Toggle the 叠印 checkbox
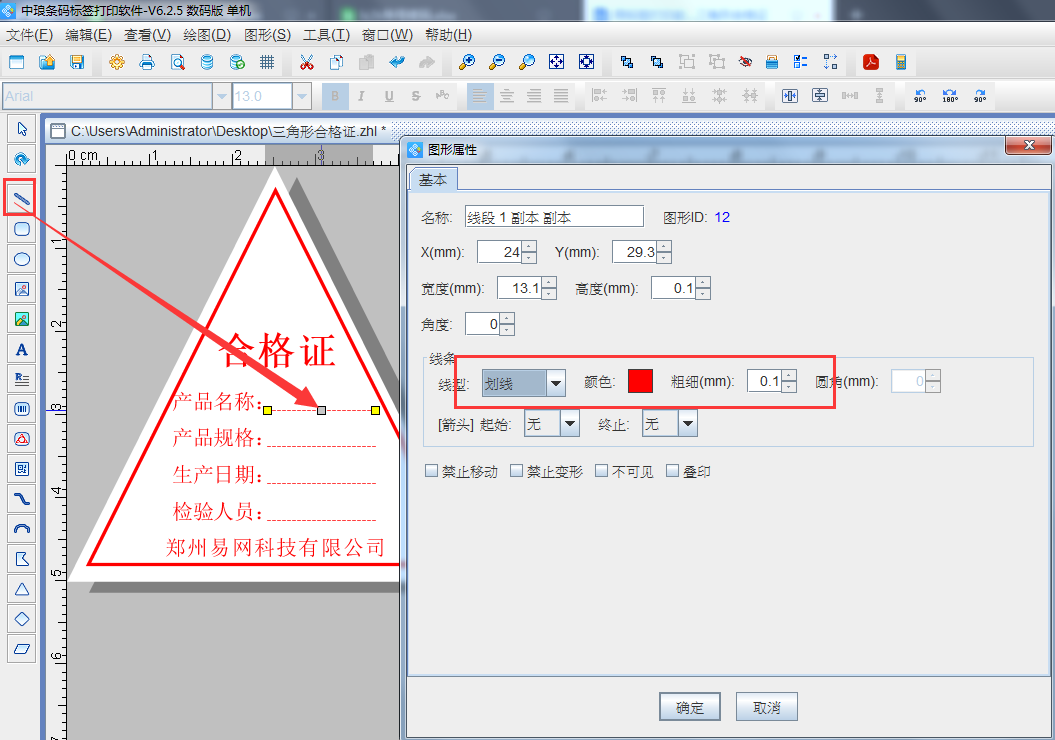 [673, 471]
